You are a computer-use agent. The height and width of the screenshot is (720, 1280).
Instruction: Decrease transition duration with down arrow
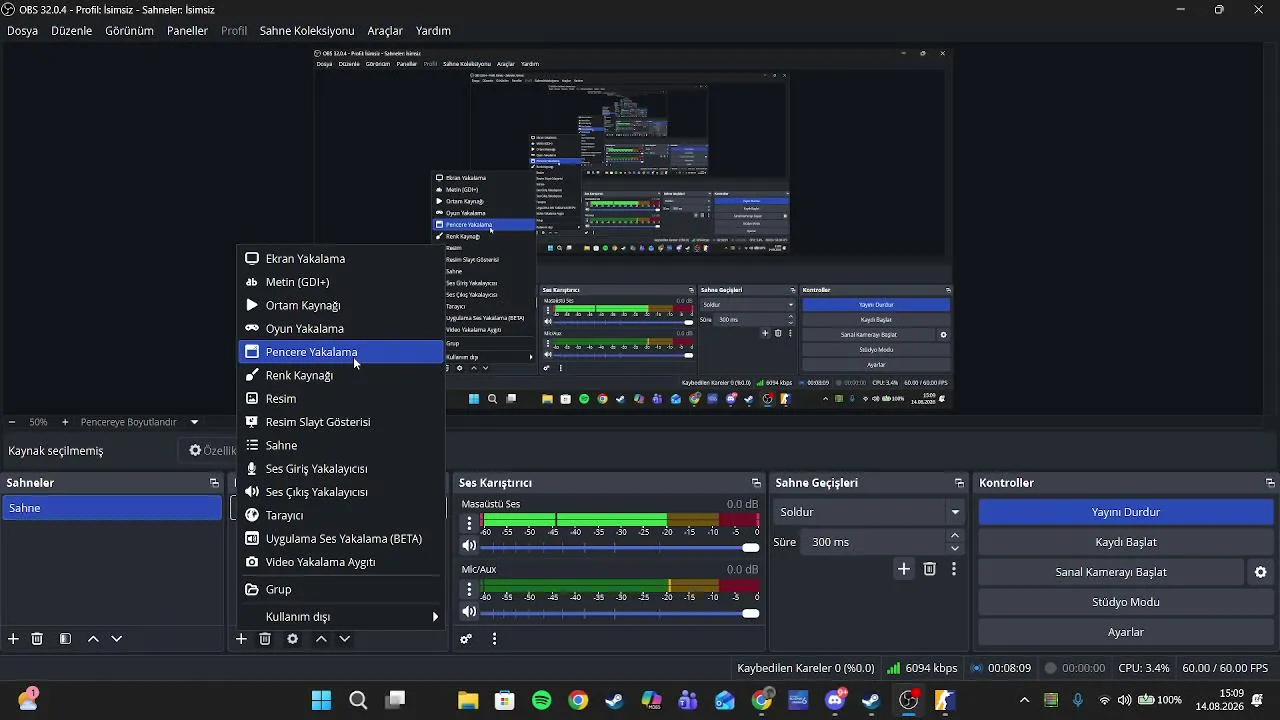click(x=955, y=548)
